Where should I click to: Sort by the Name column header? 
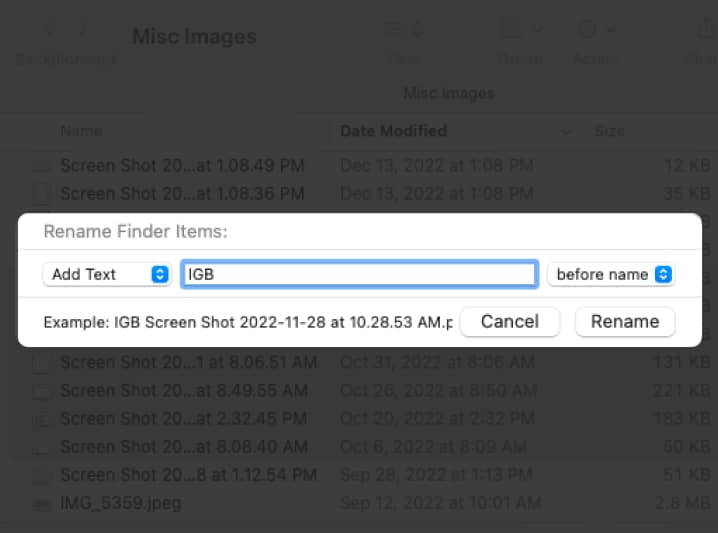(80, 131)
